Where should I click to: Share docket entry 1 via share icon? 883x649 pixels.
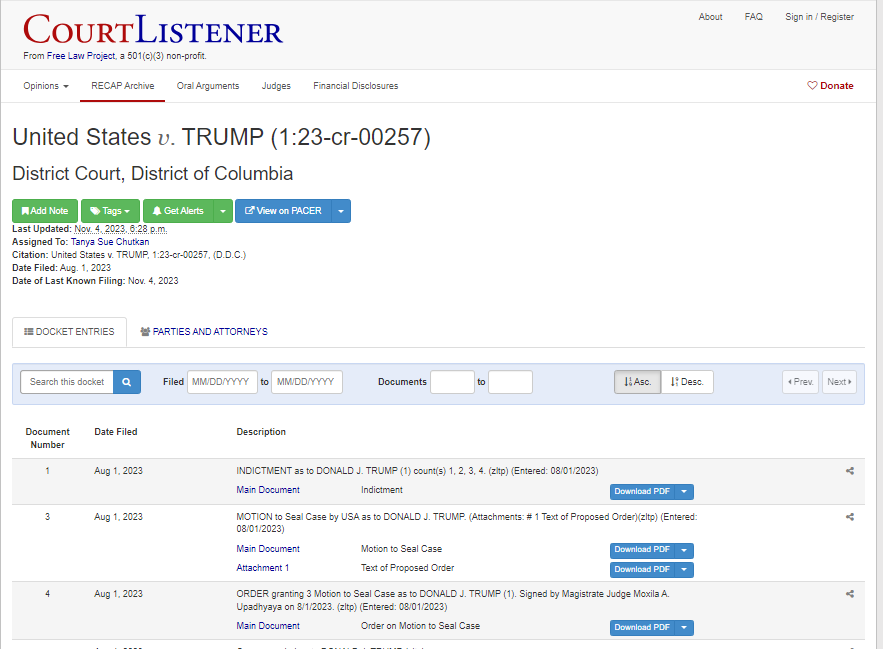(x=850, y=471)
